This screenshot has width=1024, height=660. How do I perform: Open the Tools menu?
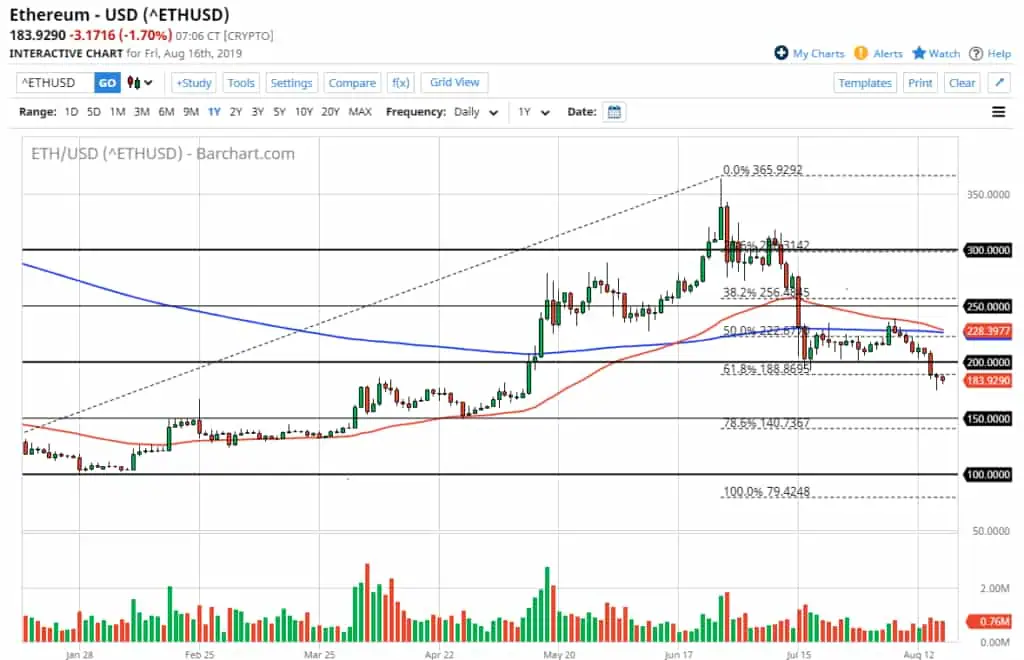pos(241,83)
